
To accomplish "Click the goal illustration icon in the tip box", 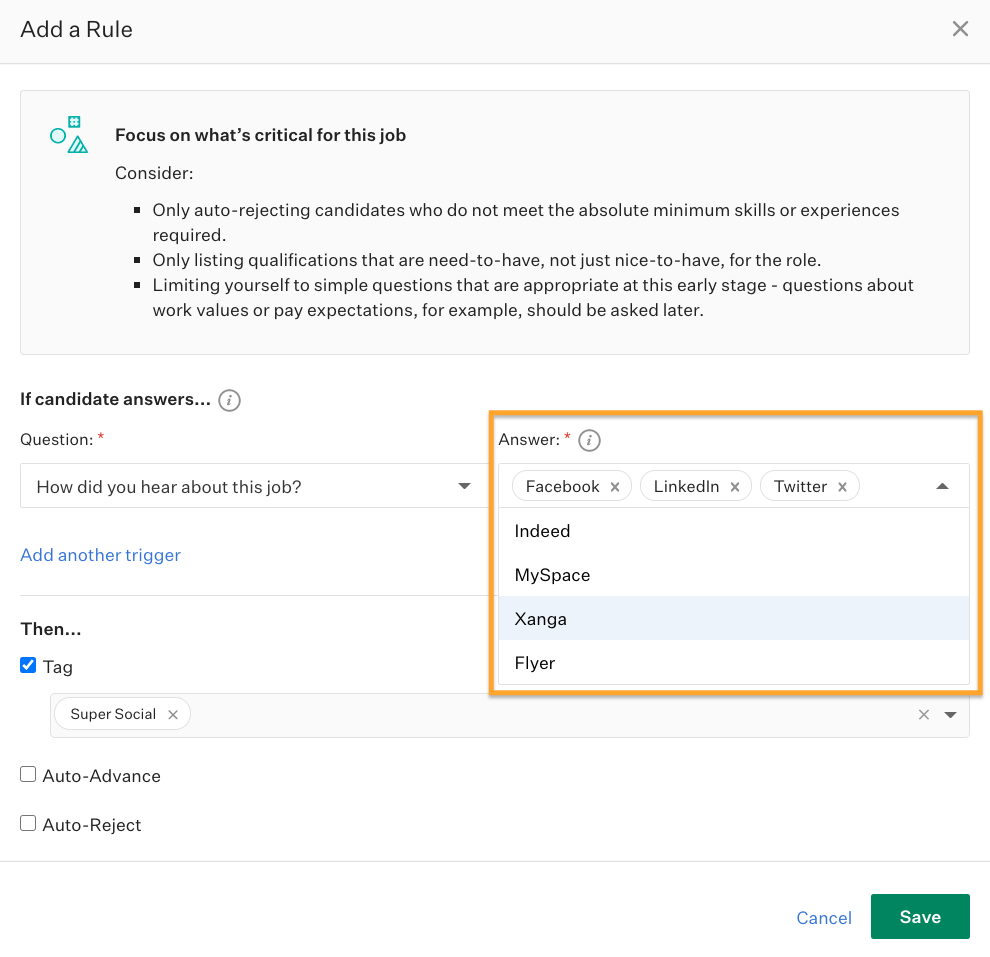I will [x=68, y=133].
